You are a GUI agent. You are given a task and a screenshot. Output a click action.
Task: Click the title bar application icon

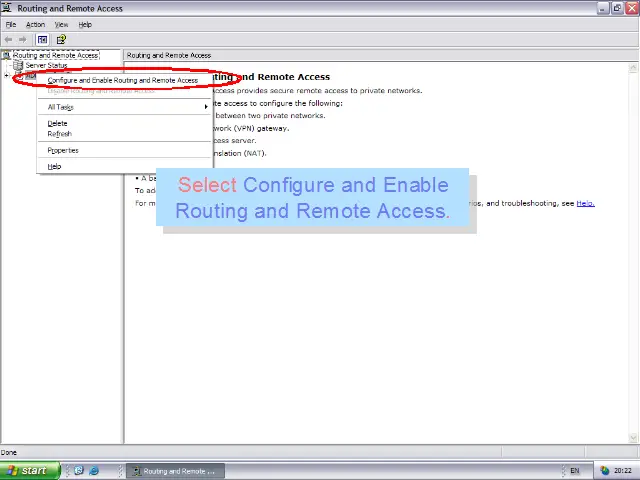pos(7,7)
